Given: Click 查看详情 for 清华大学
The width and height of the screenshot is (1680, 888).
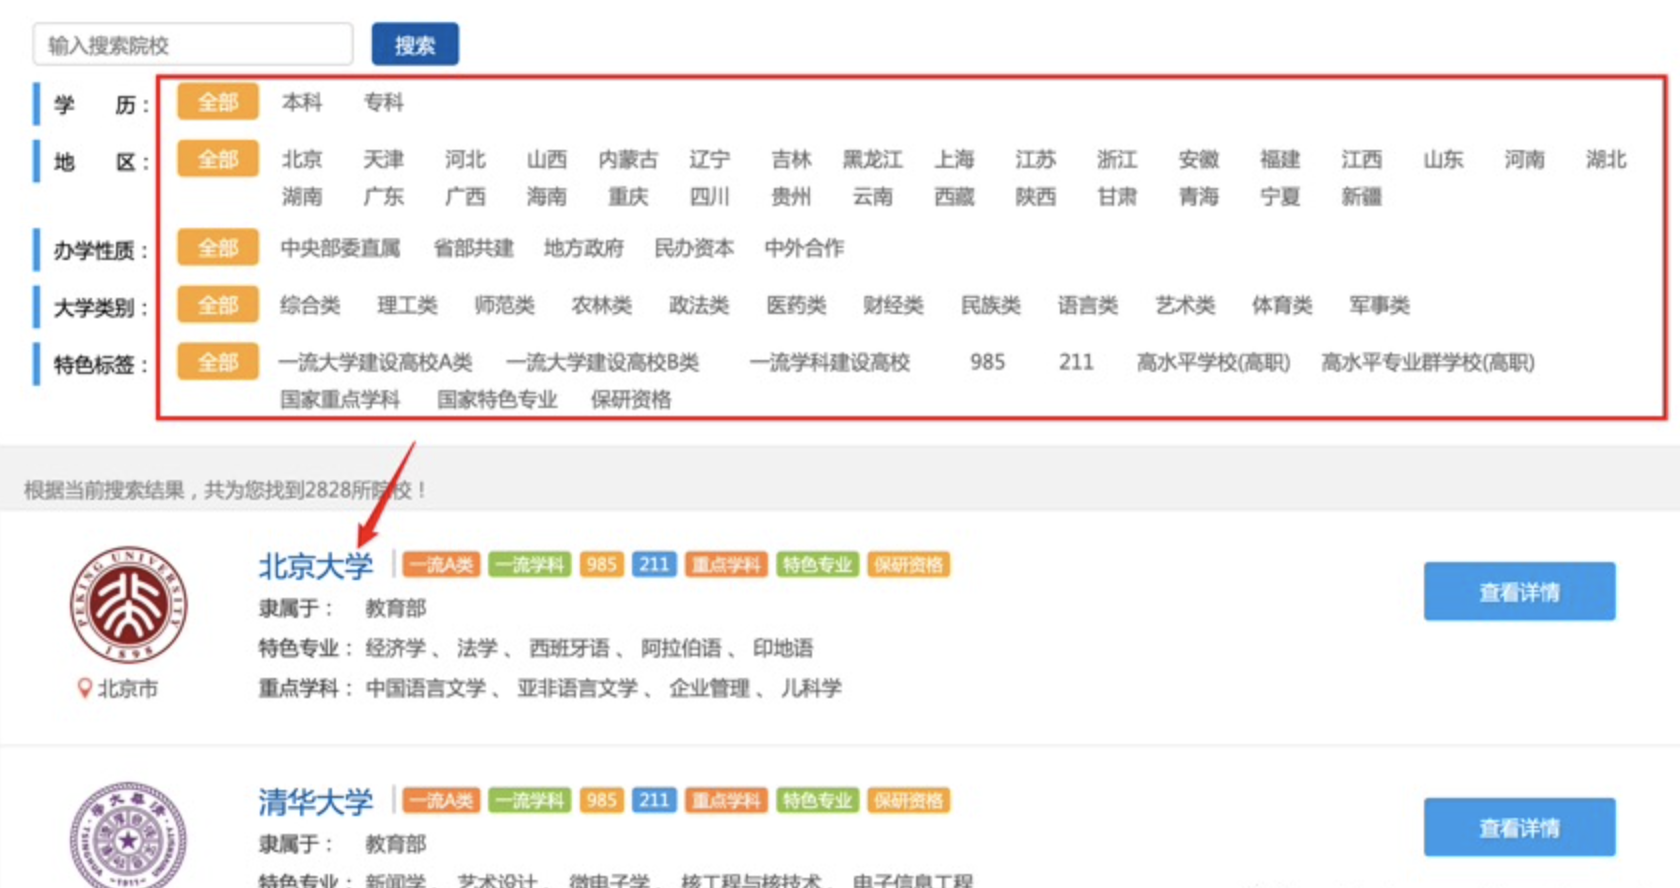Looking at the screenshot, I should pos(1519,828).
